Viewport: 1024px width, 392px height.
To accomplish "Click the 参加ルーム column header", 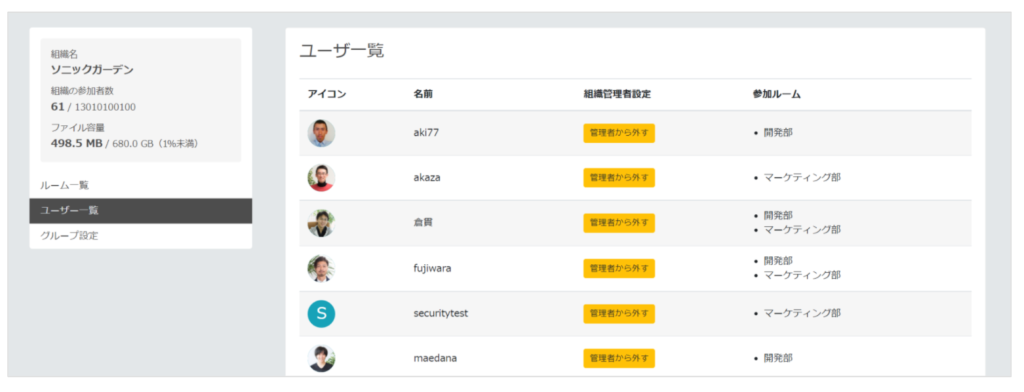I will pos(776,94).
